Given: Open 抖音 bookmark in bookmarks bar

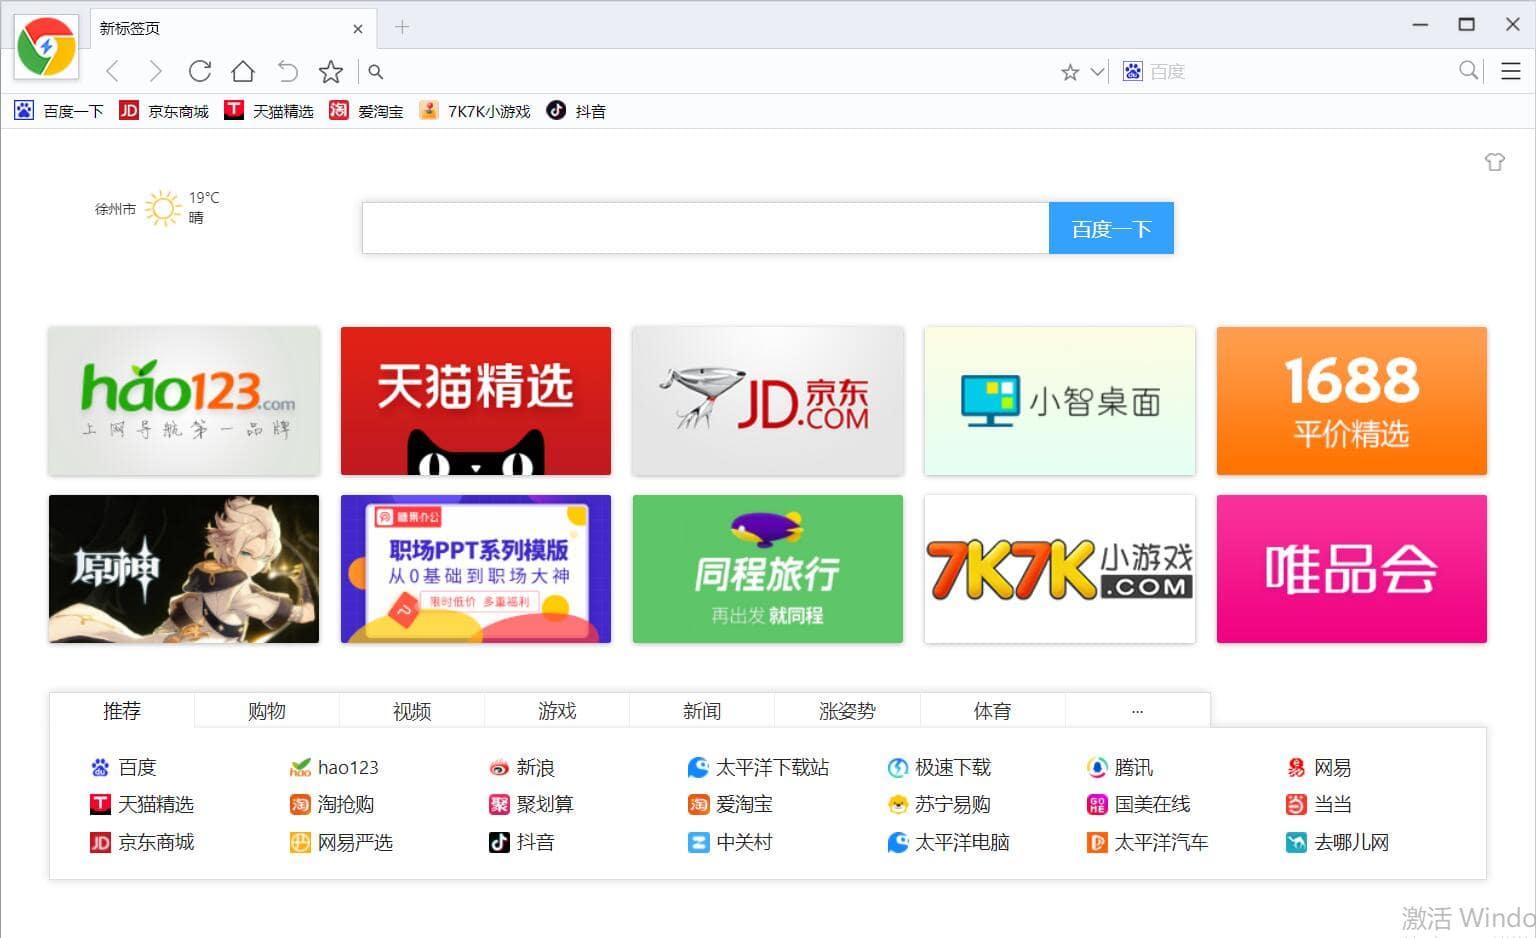Looking at the screenshot, I should (x=577, y=111).
